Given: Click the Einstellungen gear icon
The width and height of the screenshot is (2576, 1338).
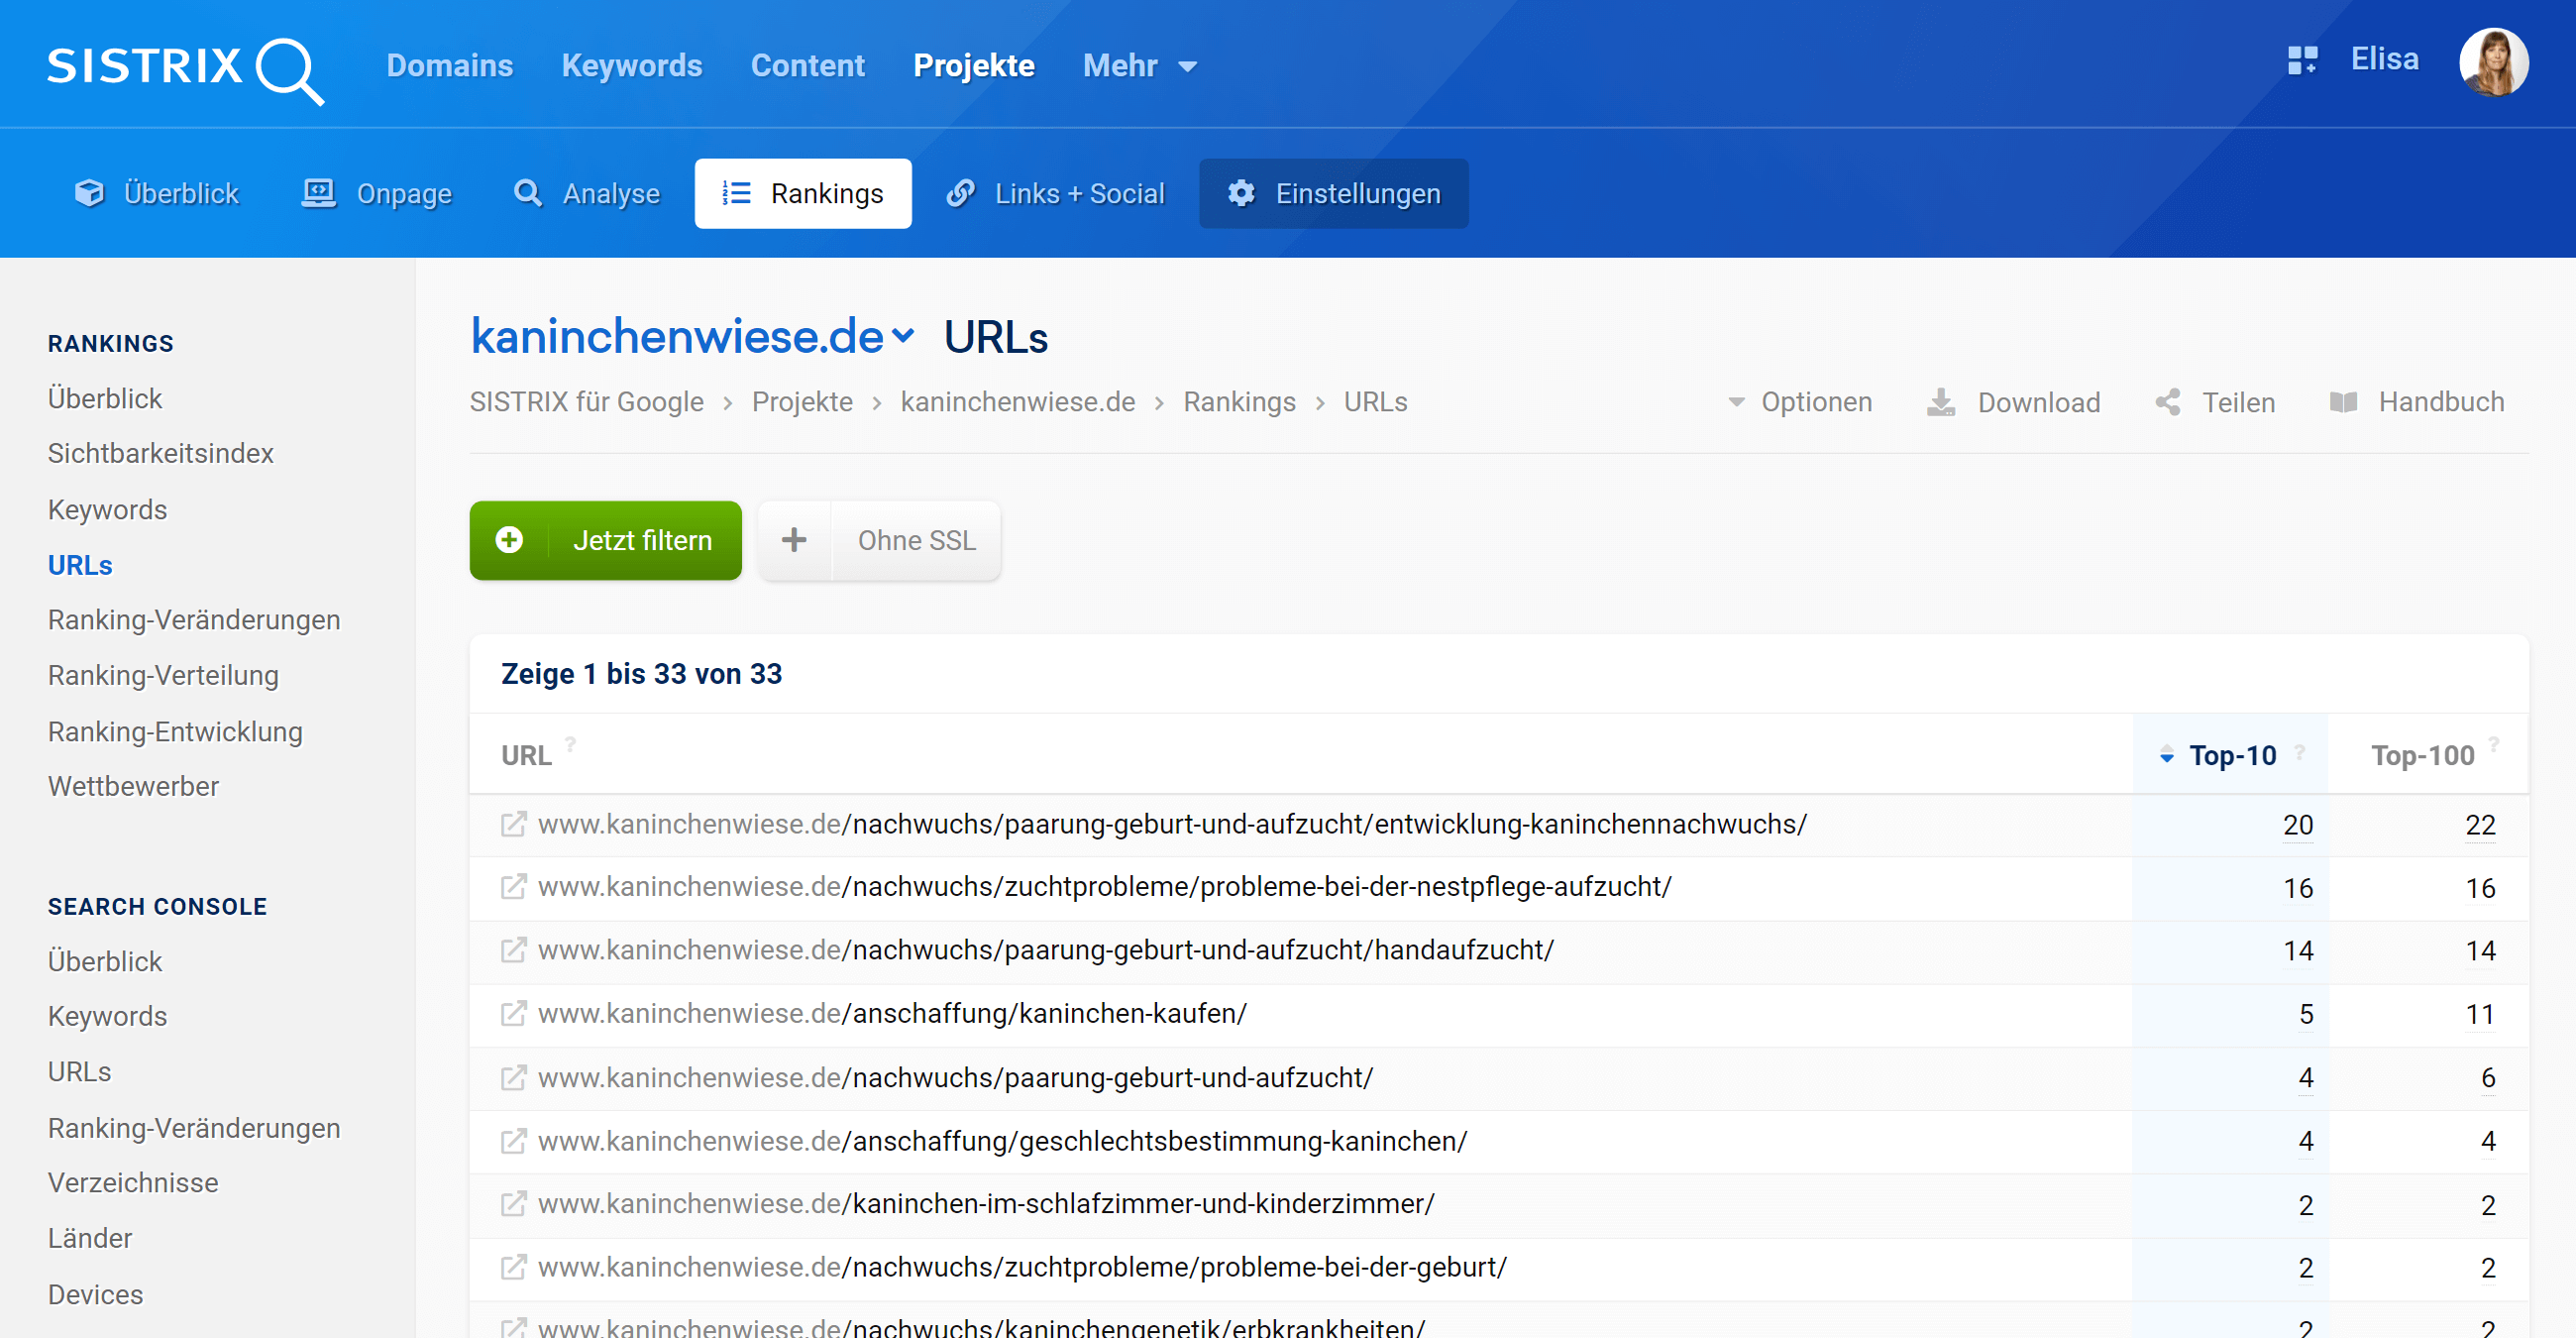Looking at the screenshot, I should [1241, 193].
